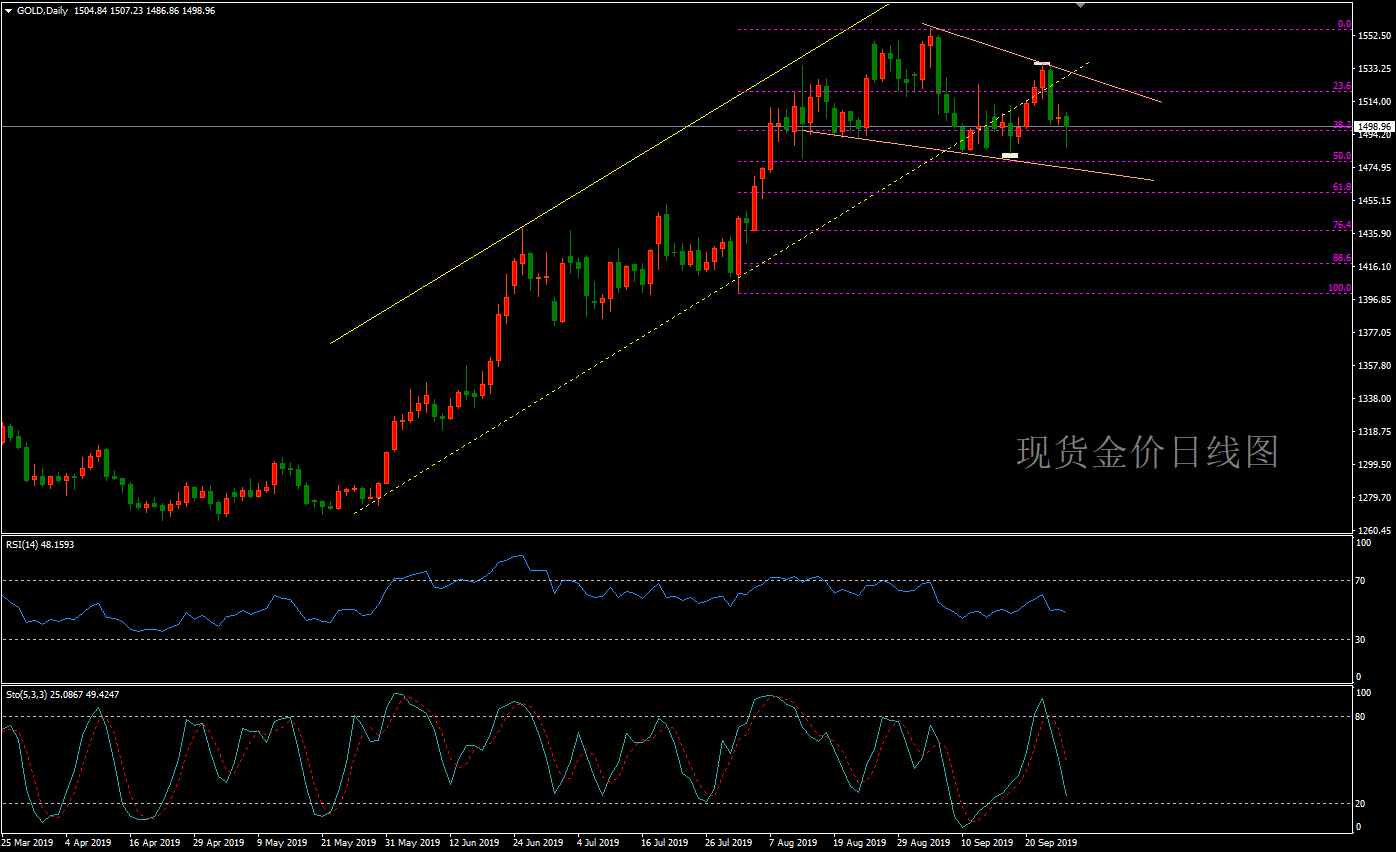Select the current price label 1498.96
1396x852 pixels.
tap(1374, 127)
